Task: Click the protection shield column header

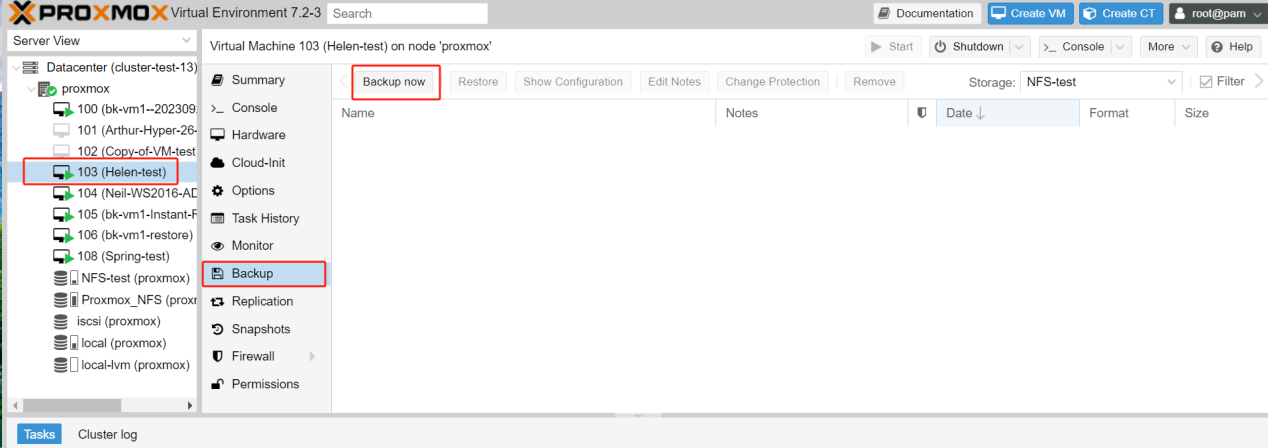Action: coord(922,113)
